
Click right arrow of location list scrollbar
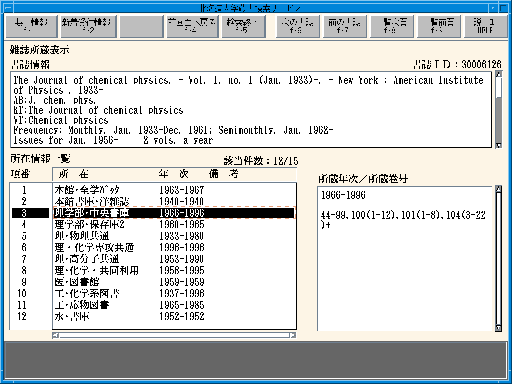tap(293, 335)
